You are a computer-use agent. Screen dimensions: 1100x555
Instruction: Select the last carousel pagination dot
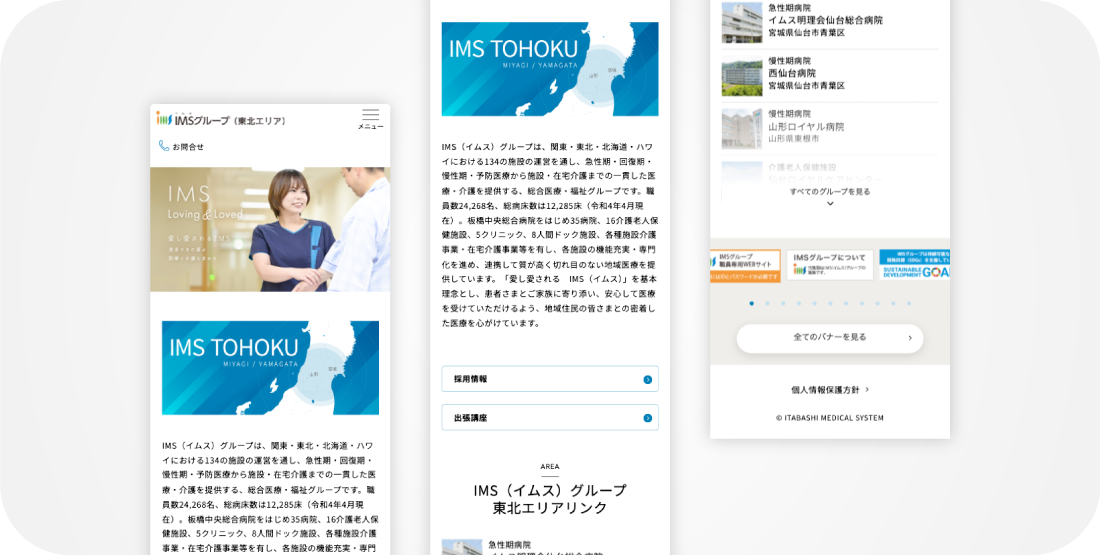(908, 303)
